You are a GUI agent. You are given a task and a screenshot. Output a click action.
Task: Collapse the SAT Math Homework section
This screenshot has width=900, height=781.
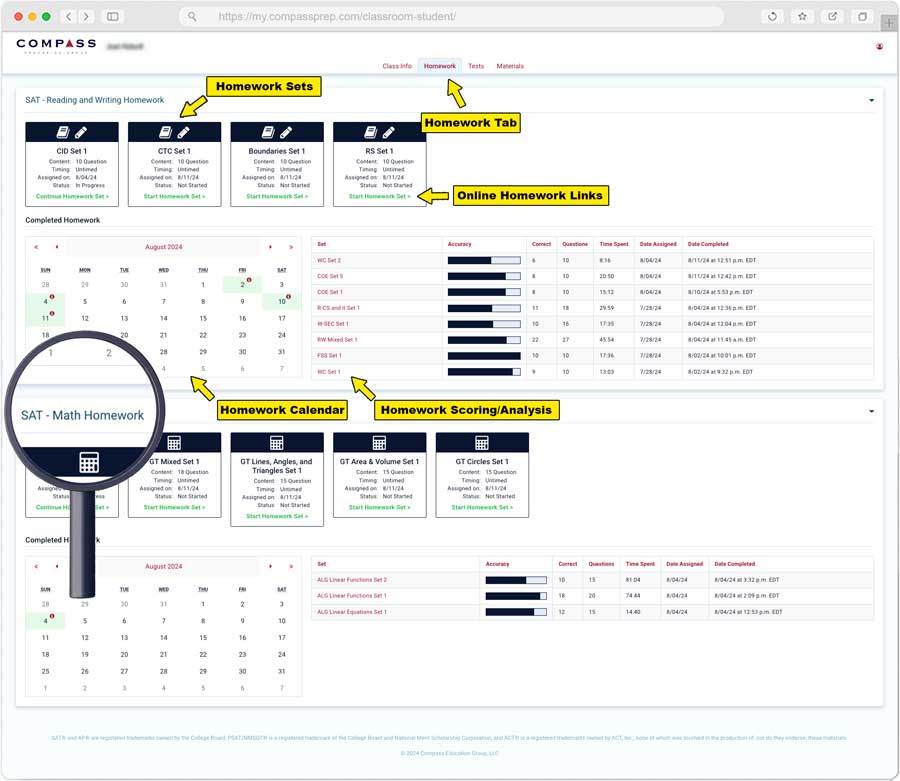[871, 411]
